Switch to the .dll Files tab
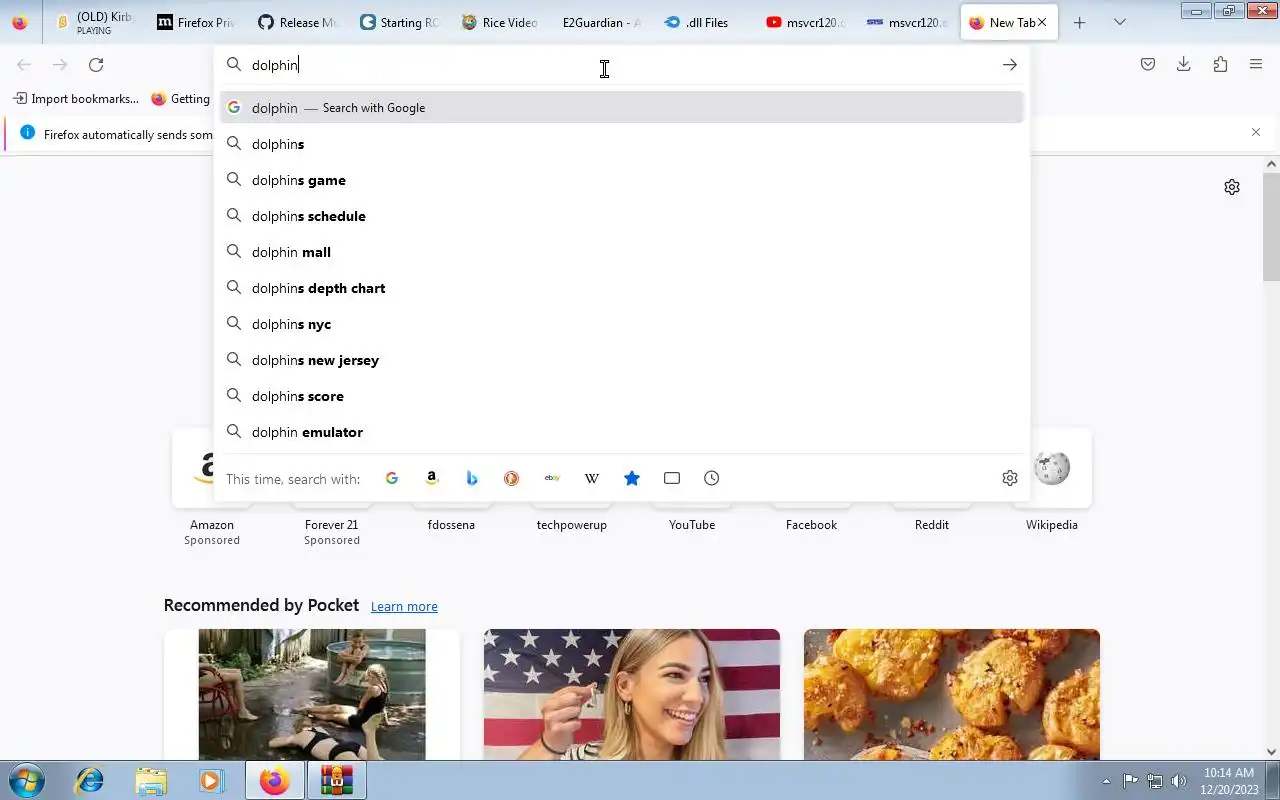The image size is (1280, 800). (701, 22)
